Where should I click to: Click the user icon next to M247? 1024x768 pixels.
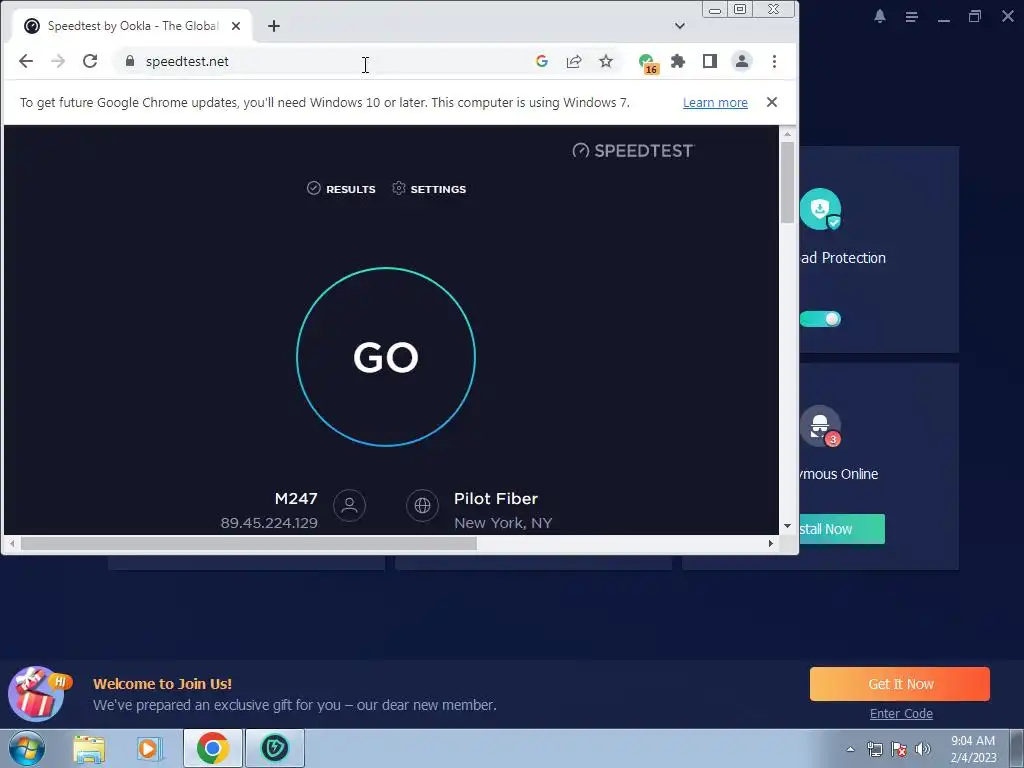click(349, 505)
